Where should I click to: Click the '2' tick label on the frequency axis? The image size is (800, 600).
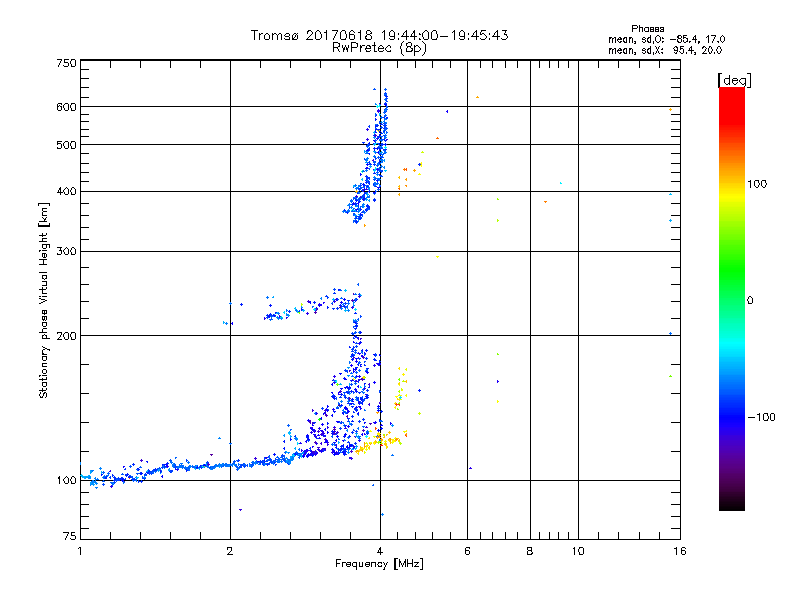(x=230, y=551)
